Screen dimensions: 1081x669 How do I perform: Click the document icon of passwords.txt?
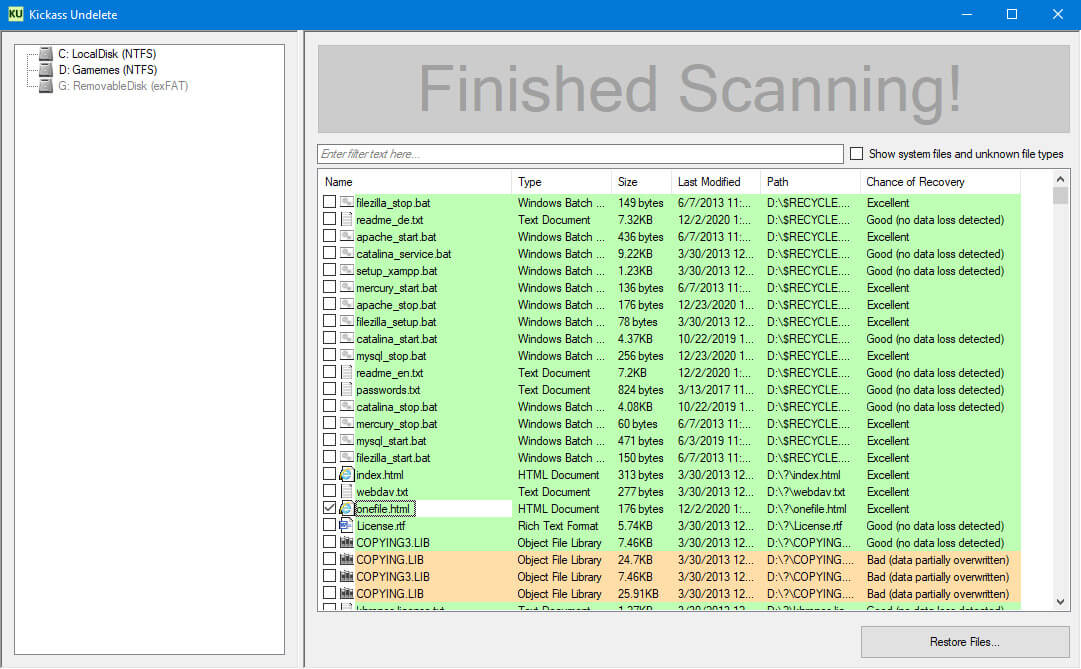[x=347, y=390]
